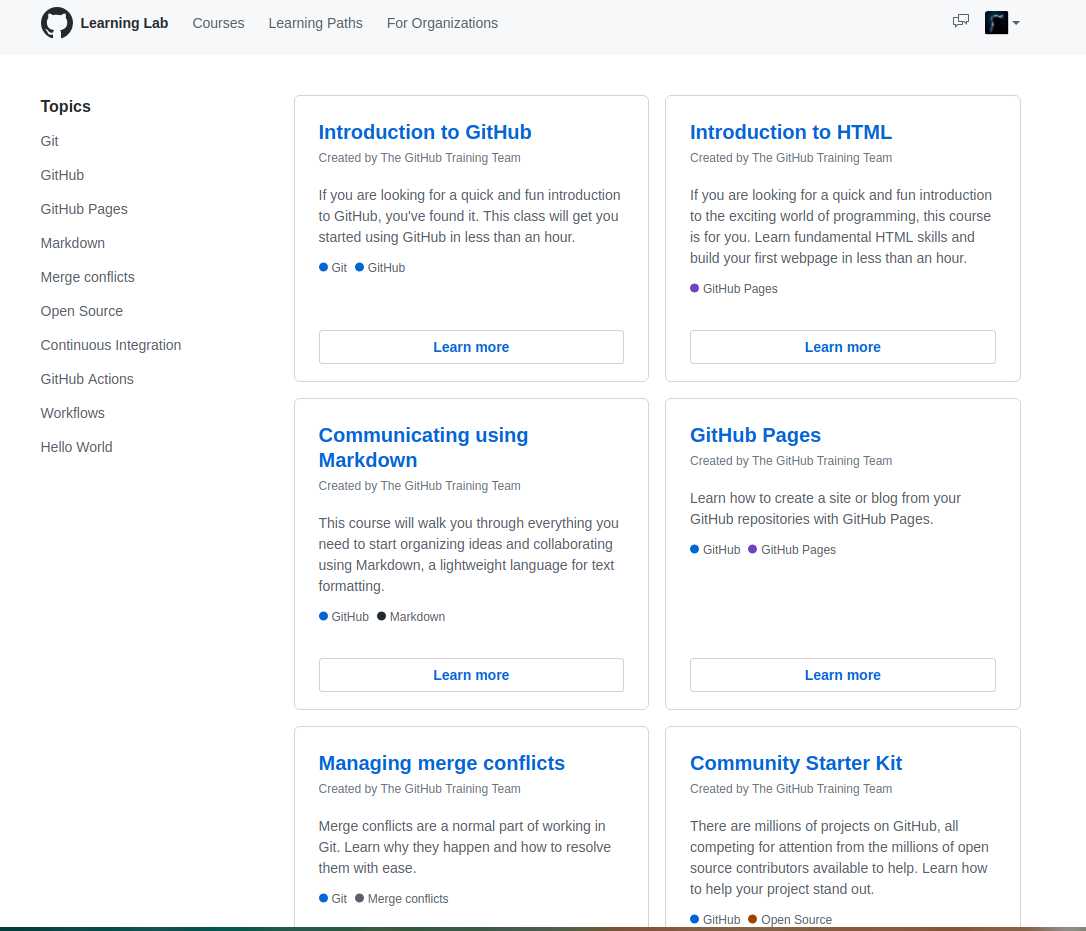Expand the user account dropdown arrow
Viewport: 1086px width, 931px height.
click(1016, 23)
